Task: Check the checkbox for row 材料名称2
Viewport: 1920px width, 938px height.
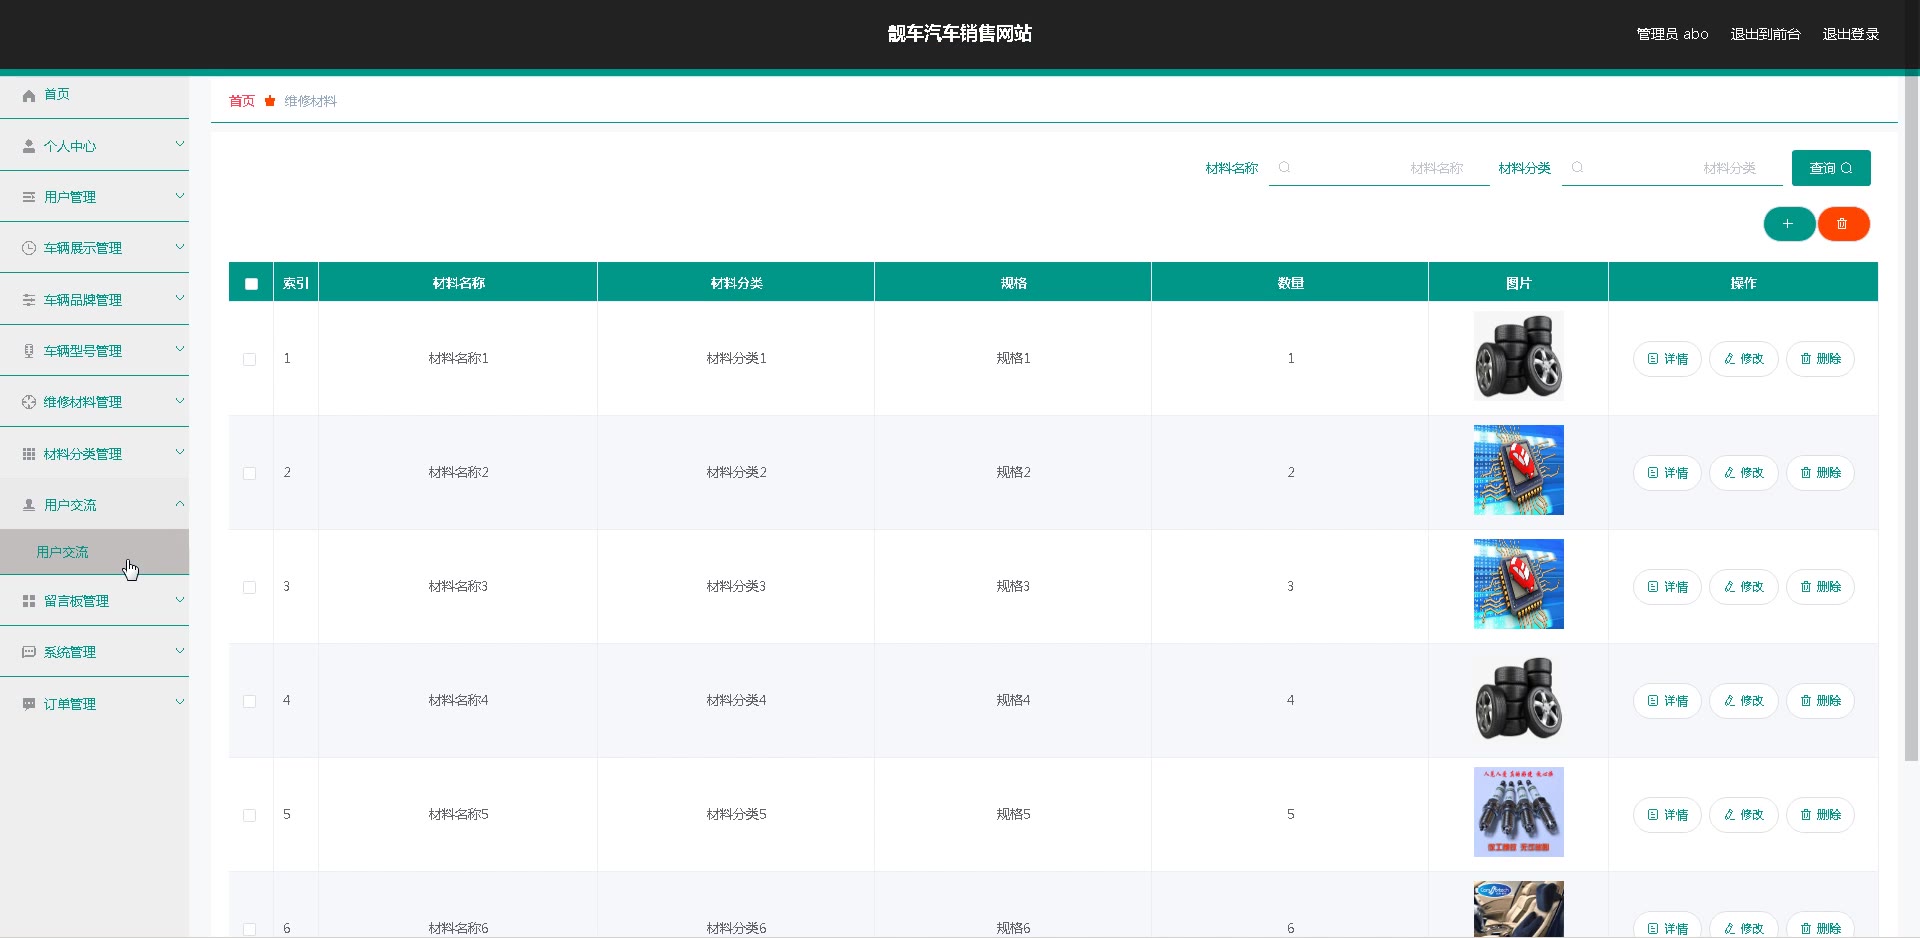Action: 250,473
